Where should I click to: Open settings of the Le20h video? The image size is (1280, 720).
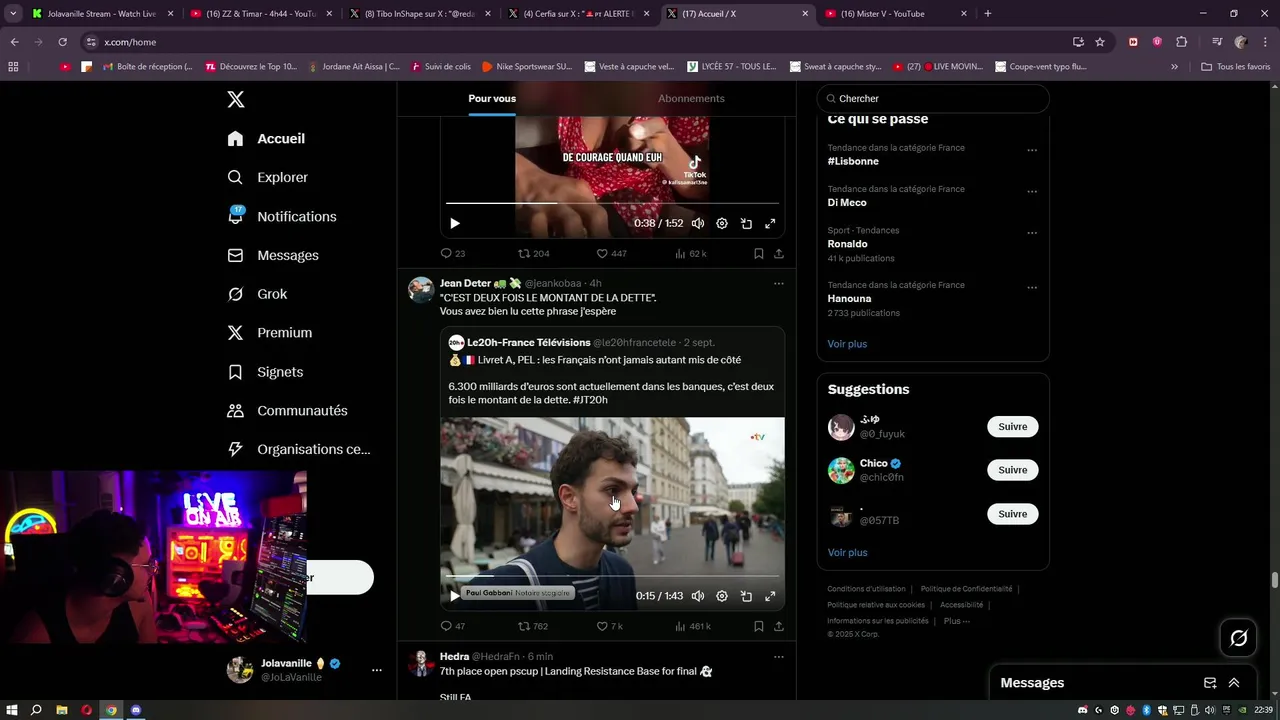tap(722, 596)
